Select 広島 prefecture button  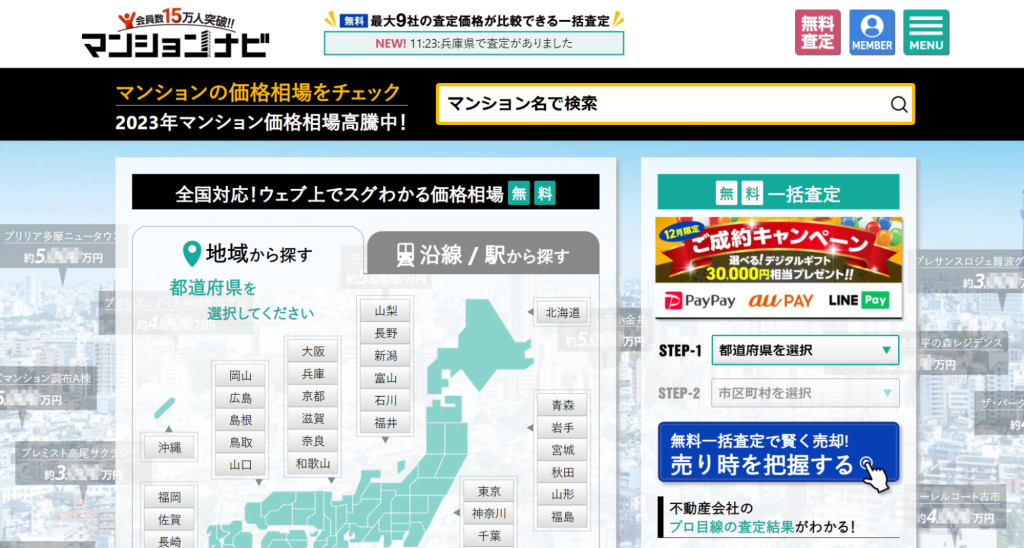coord(240,398)
